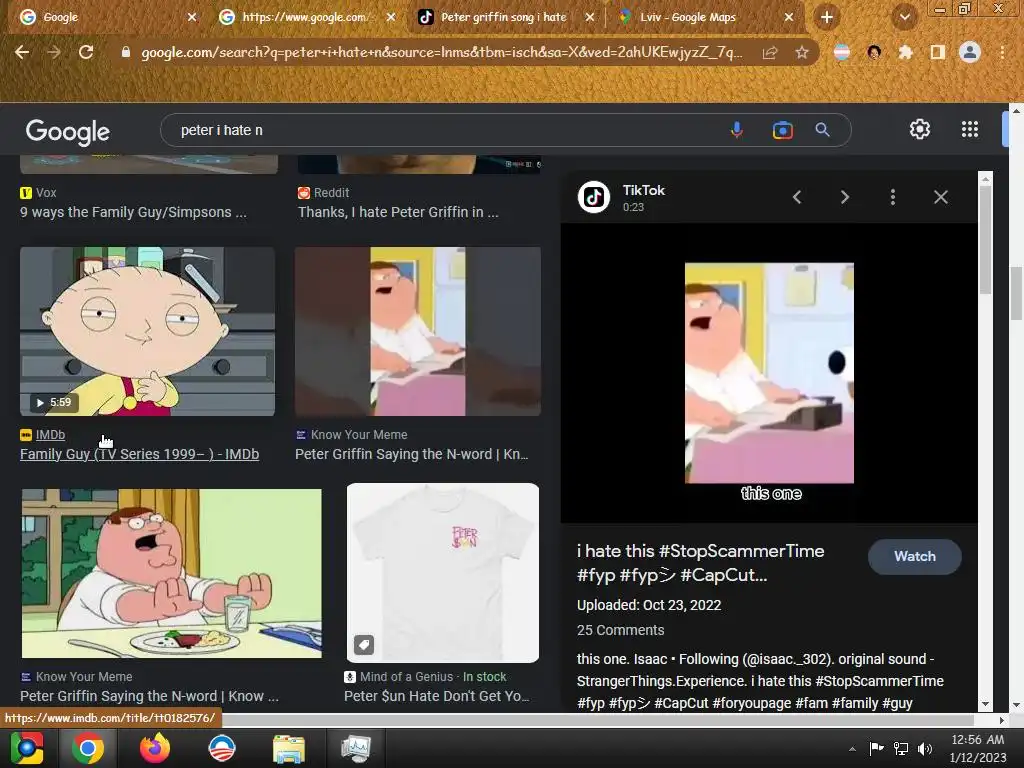Click the '25 Comments' text
This screenshot has width=1024, height=768.
coord(620,630)
